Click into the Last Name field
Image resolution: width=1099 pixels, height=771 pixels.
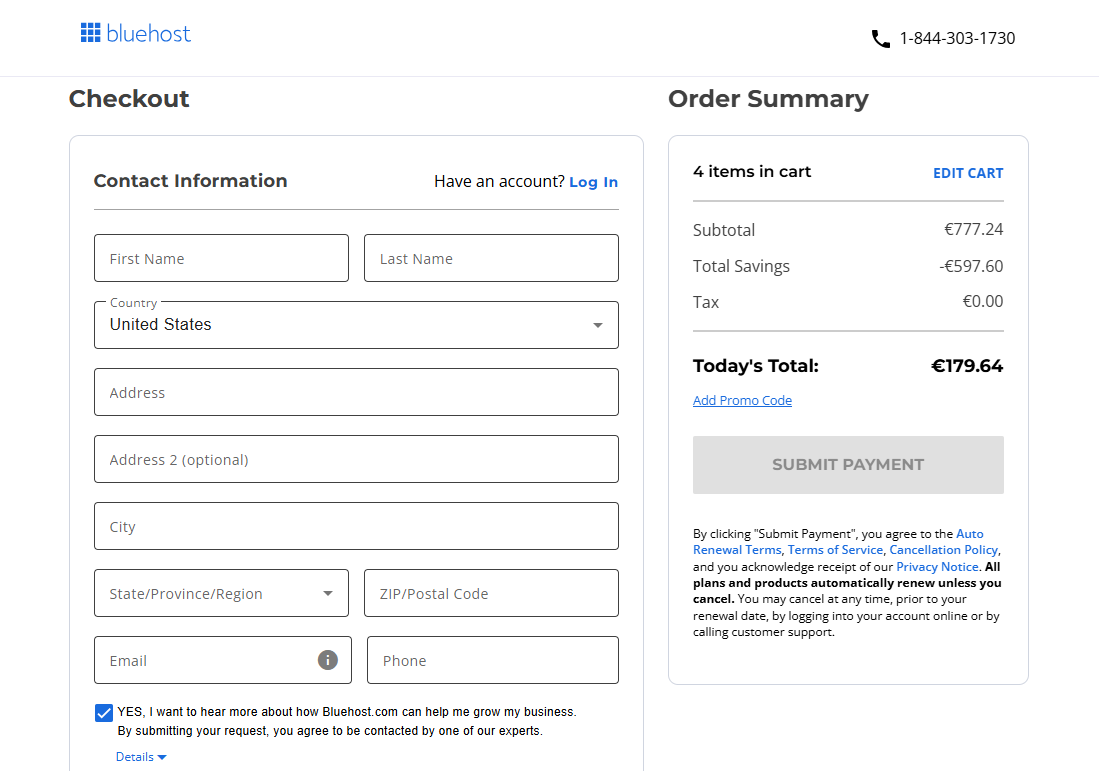tap(491, 258)
